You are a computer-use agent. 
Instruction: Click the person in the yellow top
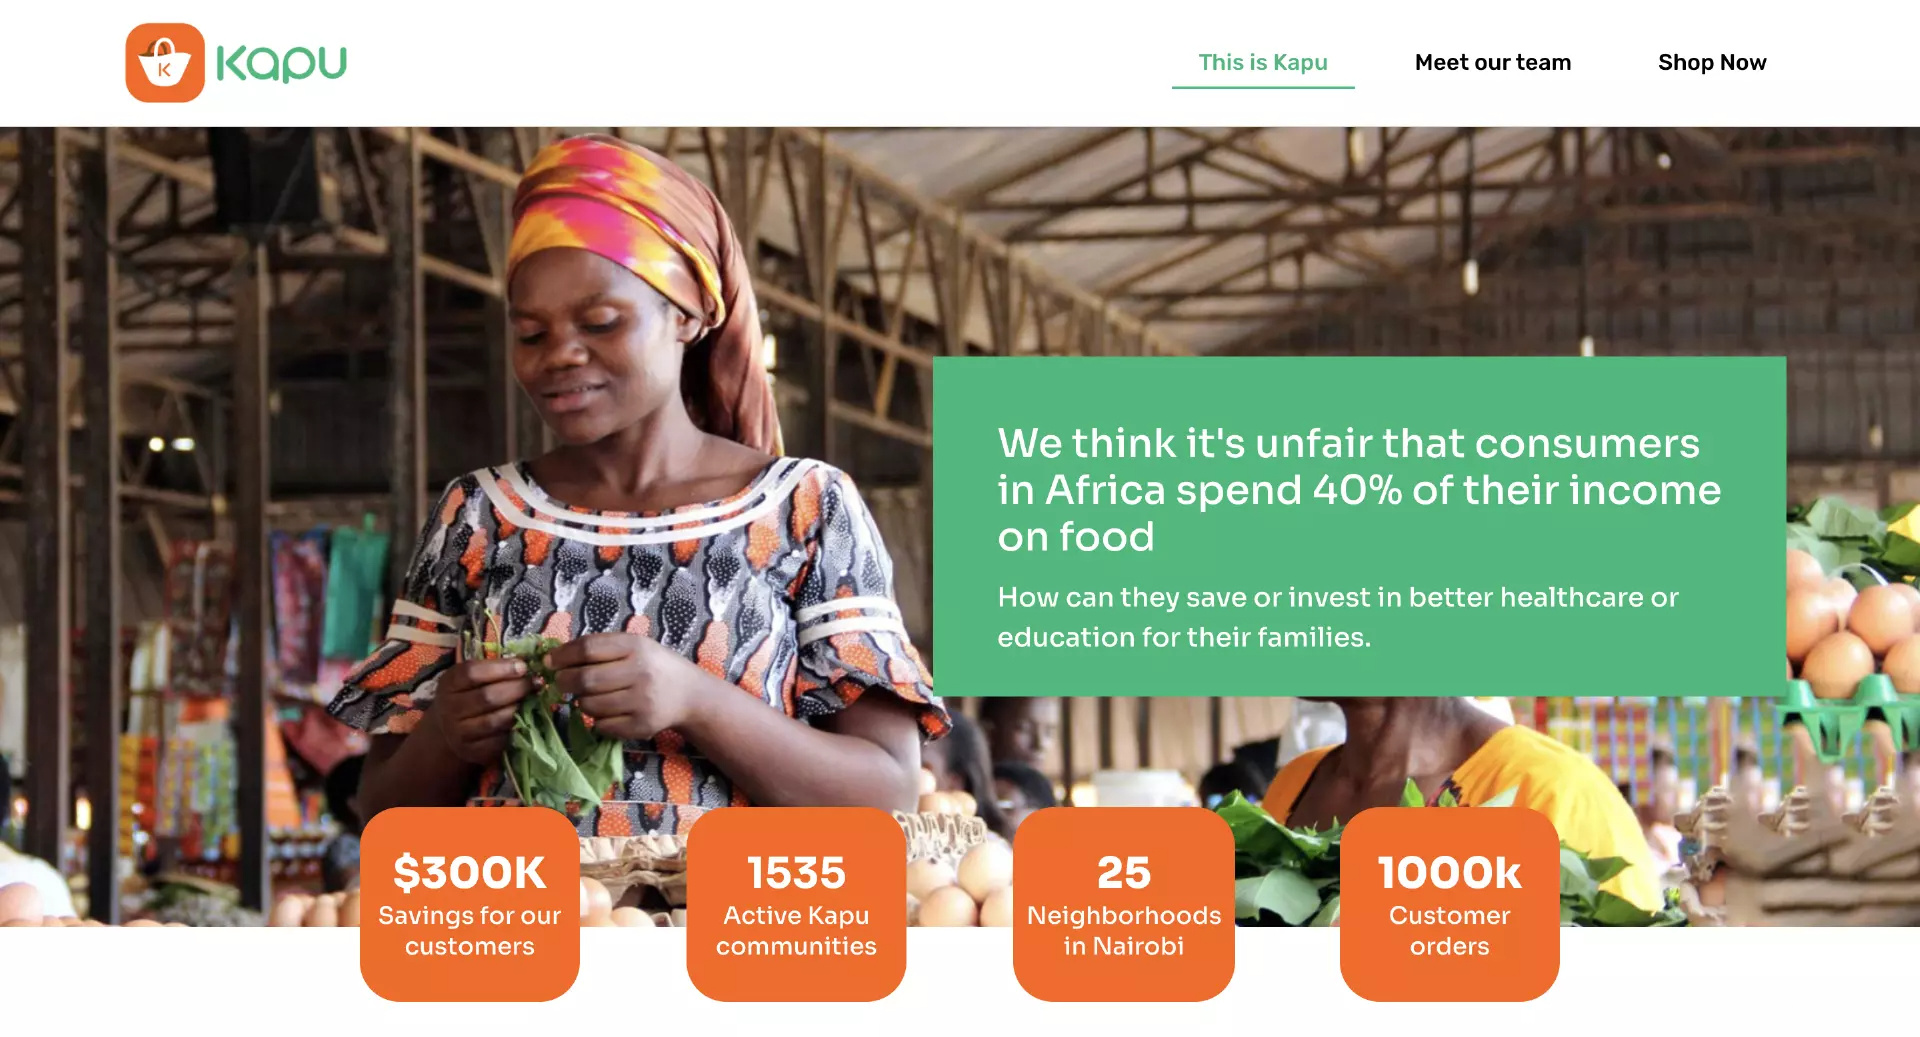pyautogui.click(x=1500, y=770)
